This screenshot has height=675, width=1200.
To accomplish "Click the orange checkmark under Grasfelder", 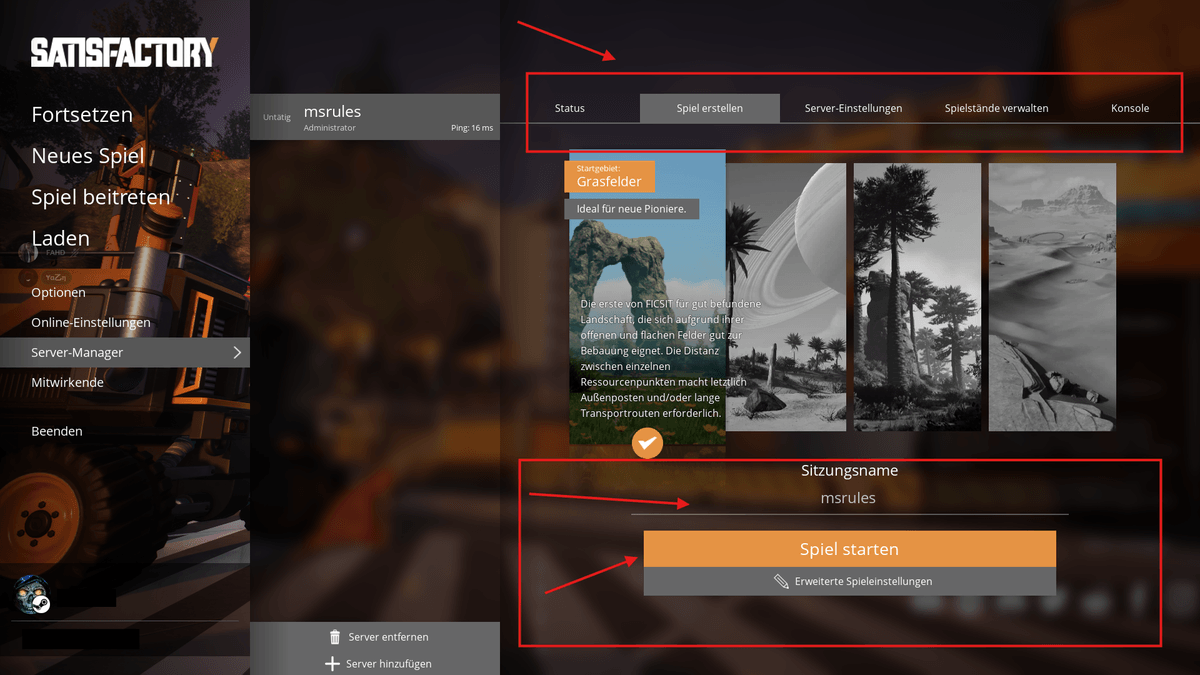I will pyautogui.click(x=648, y=442).
